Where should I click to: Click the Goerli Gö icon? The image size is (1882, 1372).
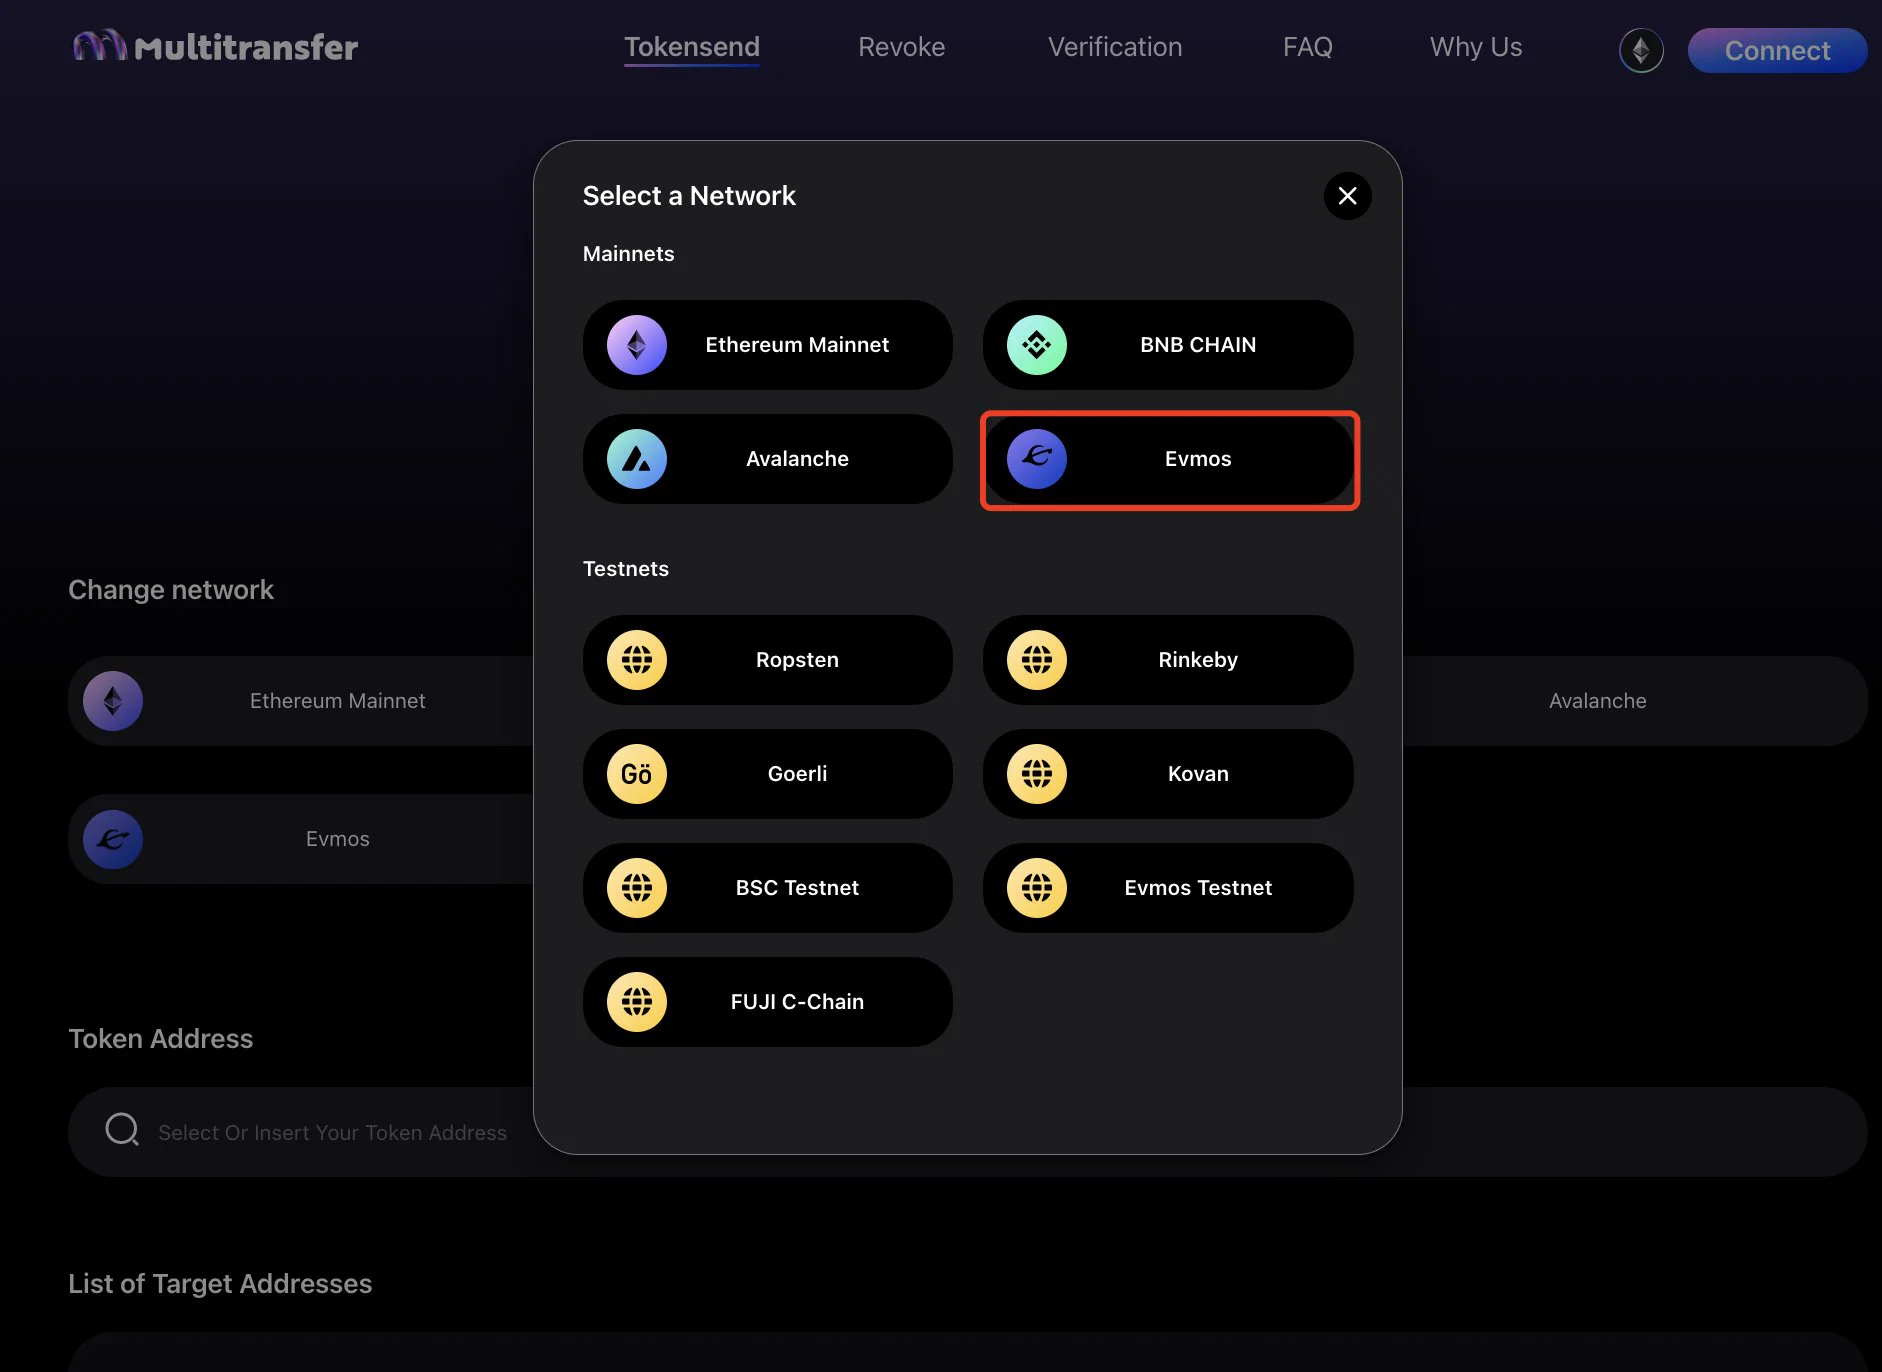637,774
